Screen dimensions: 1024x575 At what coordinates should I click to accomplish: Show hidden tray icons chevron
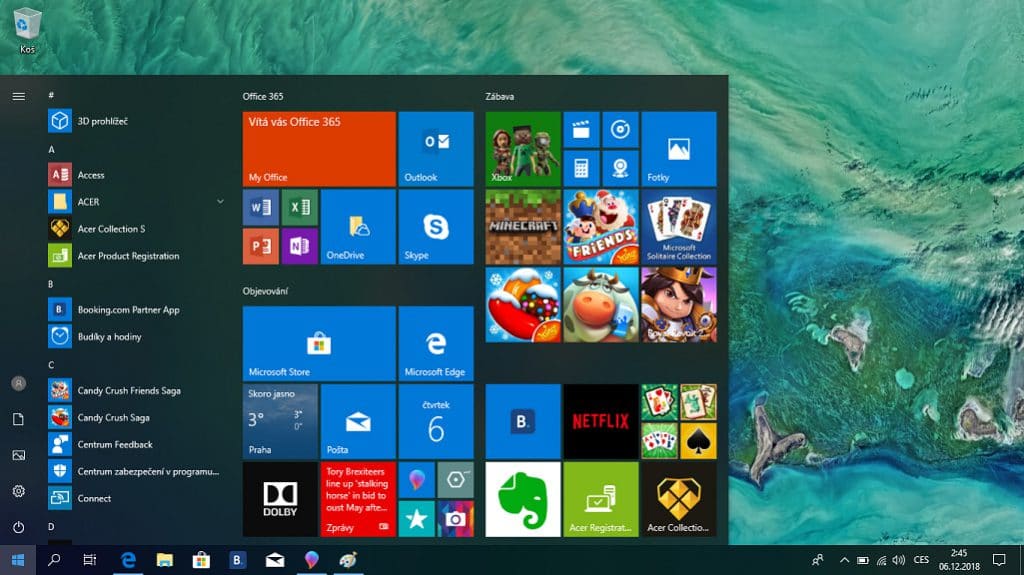pos(844,560)
